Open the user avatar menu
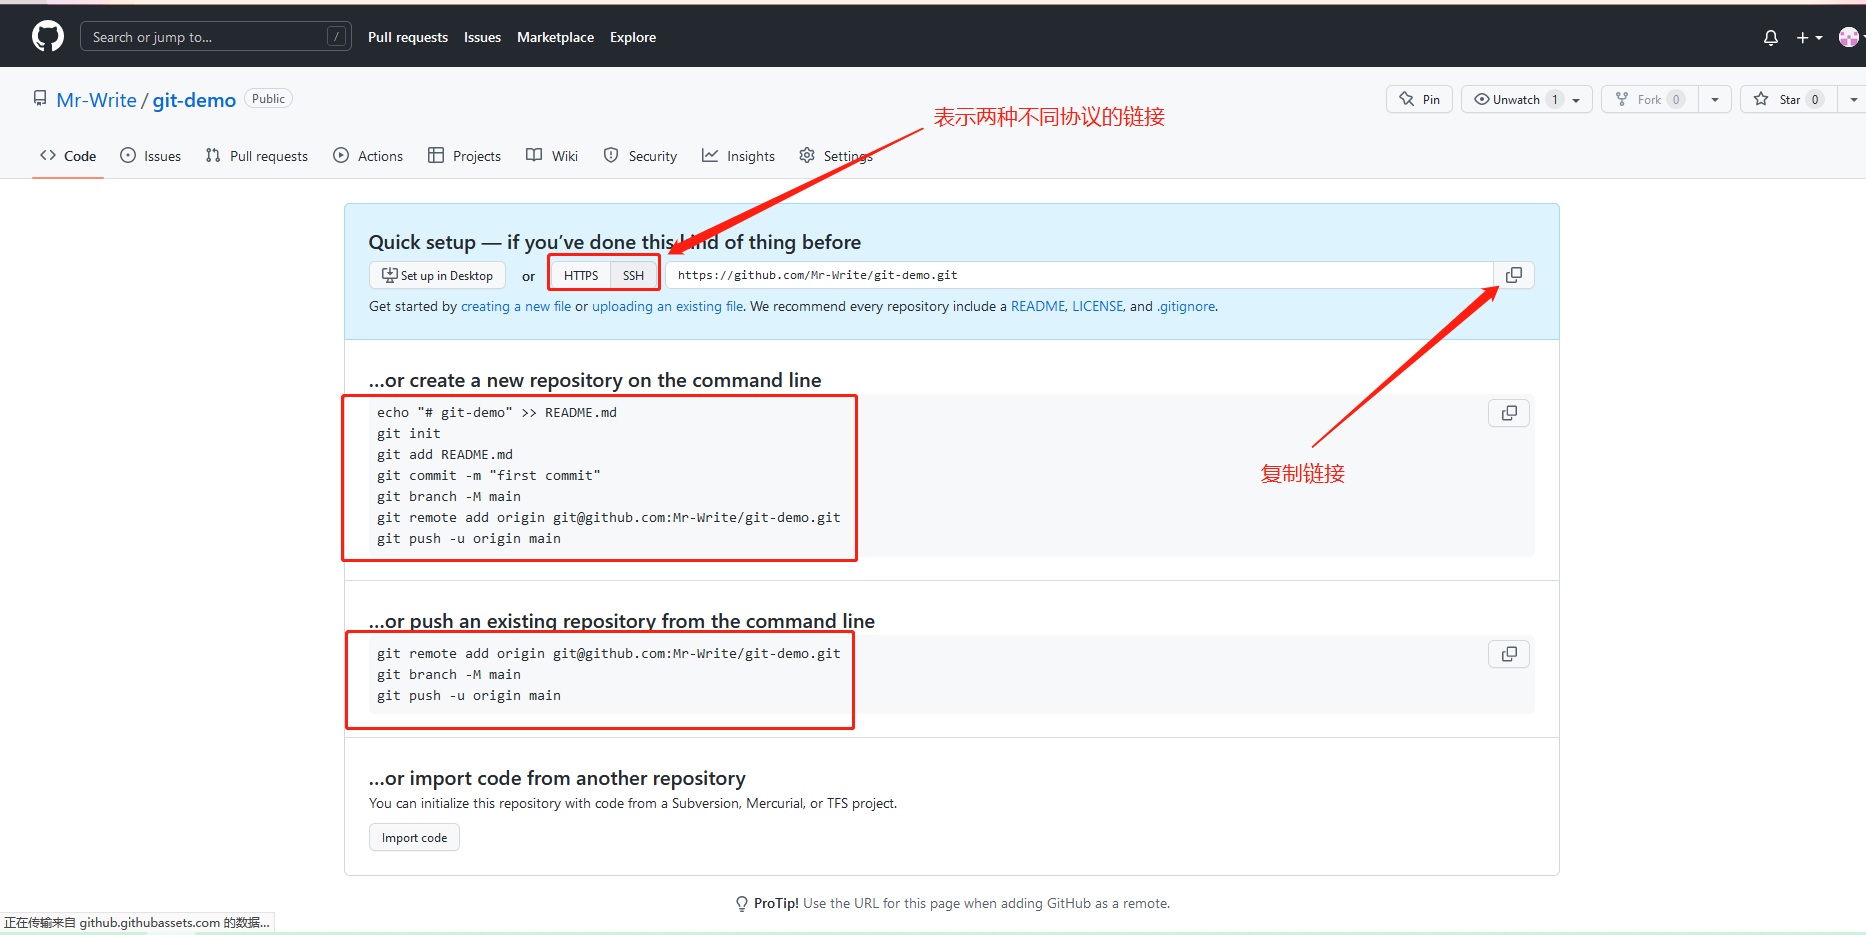Viewport: 1866px width, 935px height. click(x=1850, y=37)
